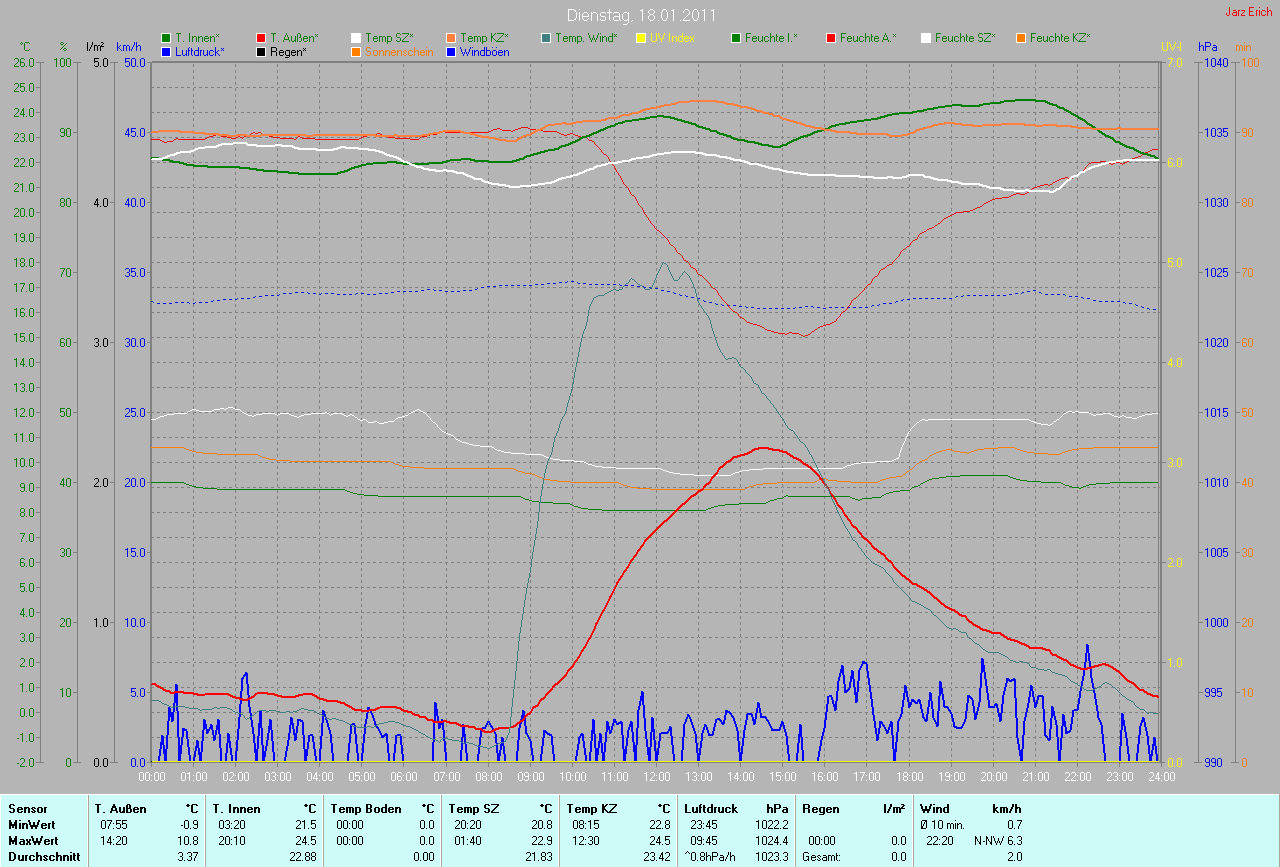The height and width of the screenshot is (867, 1280).
Task: Click the red T. Außen legend swatch
Action: [x=261, y=38]
